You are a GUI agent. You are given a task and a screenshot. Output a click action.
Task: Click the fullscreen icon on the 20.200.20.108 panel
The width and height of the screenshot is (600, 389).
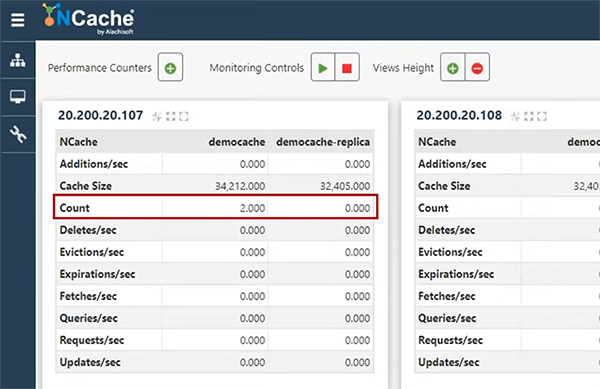(542, 116)
